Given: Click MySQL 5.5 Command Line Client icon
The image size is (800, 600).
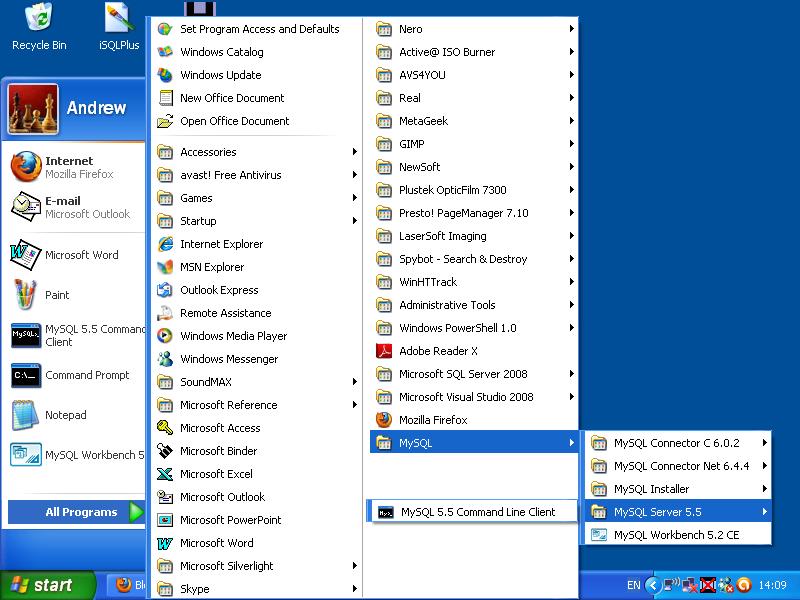Looking at the screenshot, I should coord(386,512).
